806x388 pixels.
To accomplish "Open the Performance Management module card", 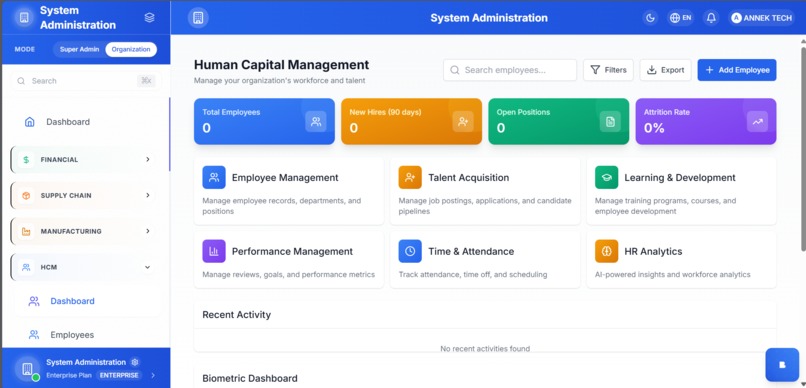I will (289, 260).
